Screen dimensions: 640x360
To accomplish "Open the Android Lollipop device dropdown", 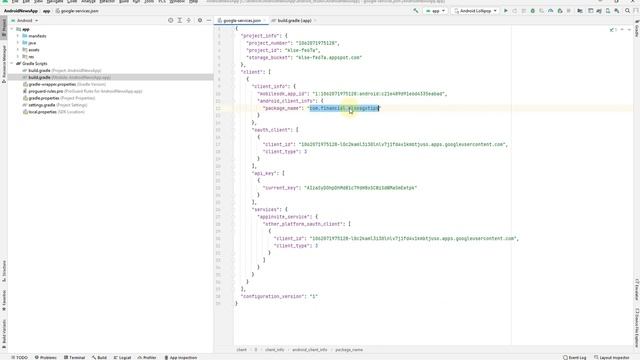I will coord(475,11).
